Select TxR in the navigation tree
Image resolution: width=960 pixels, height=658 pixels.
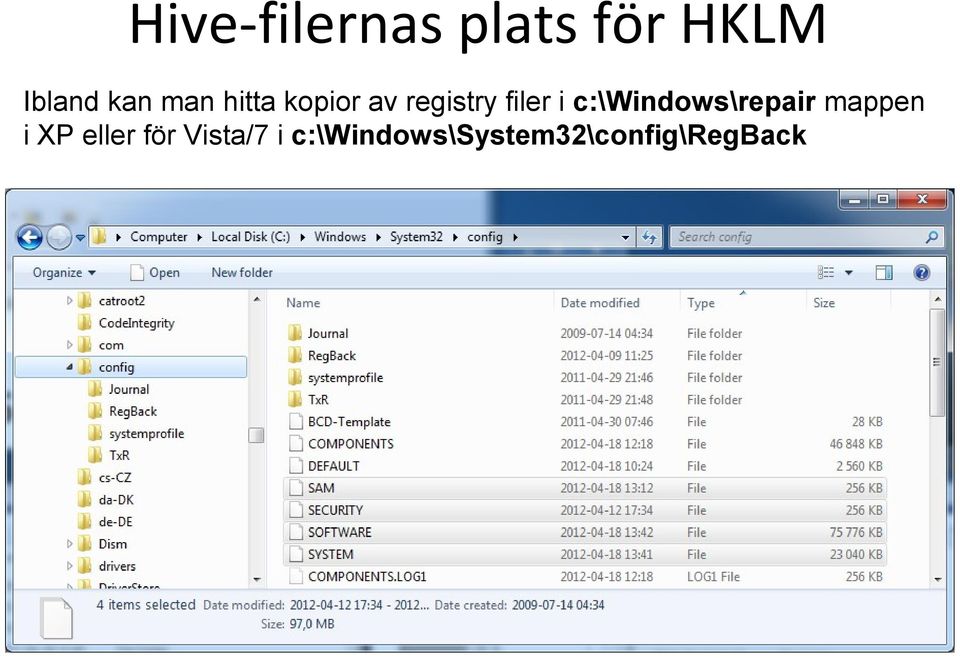(119, 455)
